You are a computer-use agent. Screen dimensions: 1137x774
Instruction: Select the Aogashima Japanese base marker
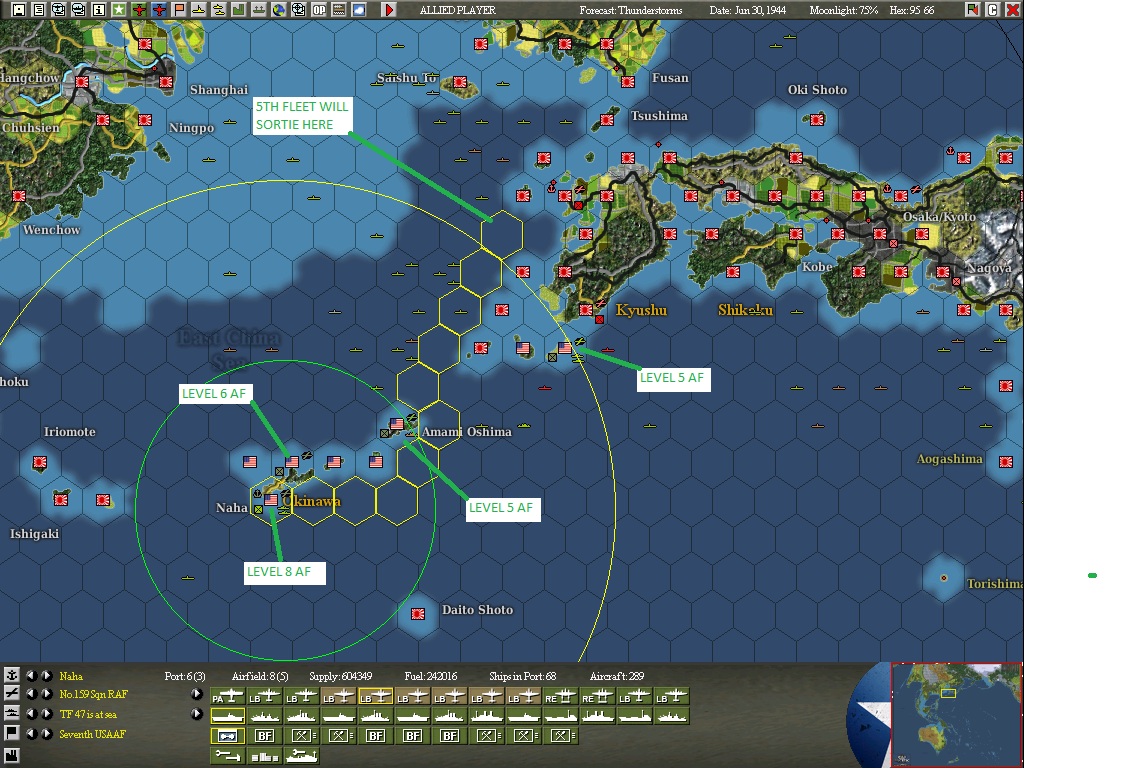pyautogui.click(x=1006, y=461)
